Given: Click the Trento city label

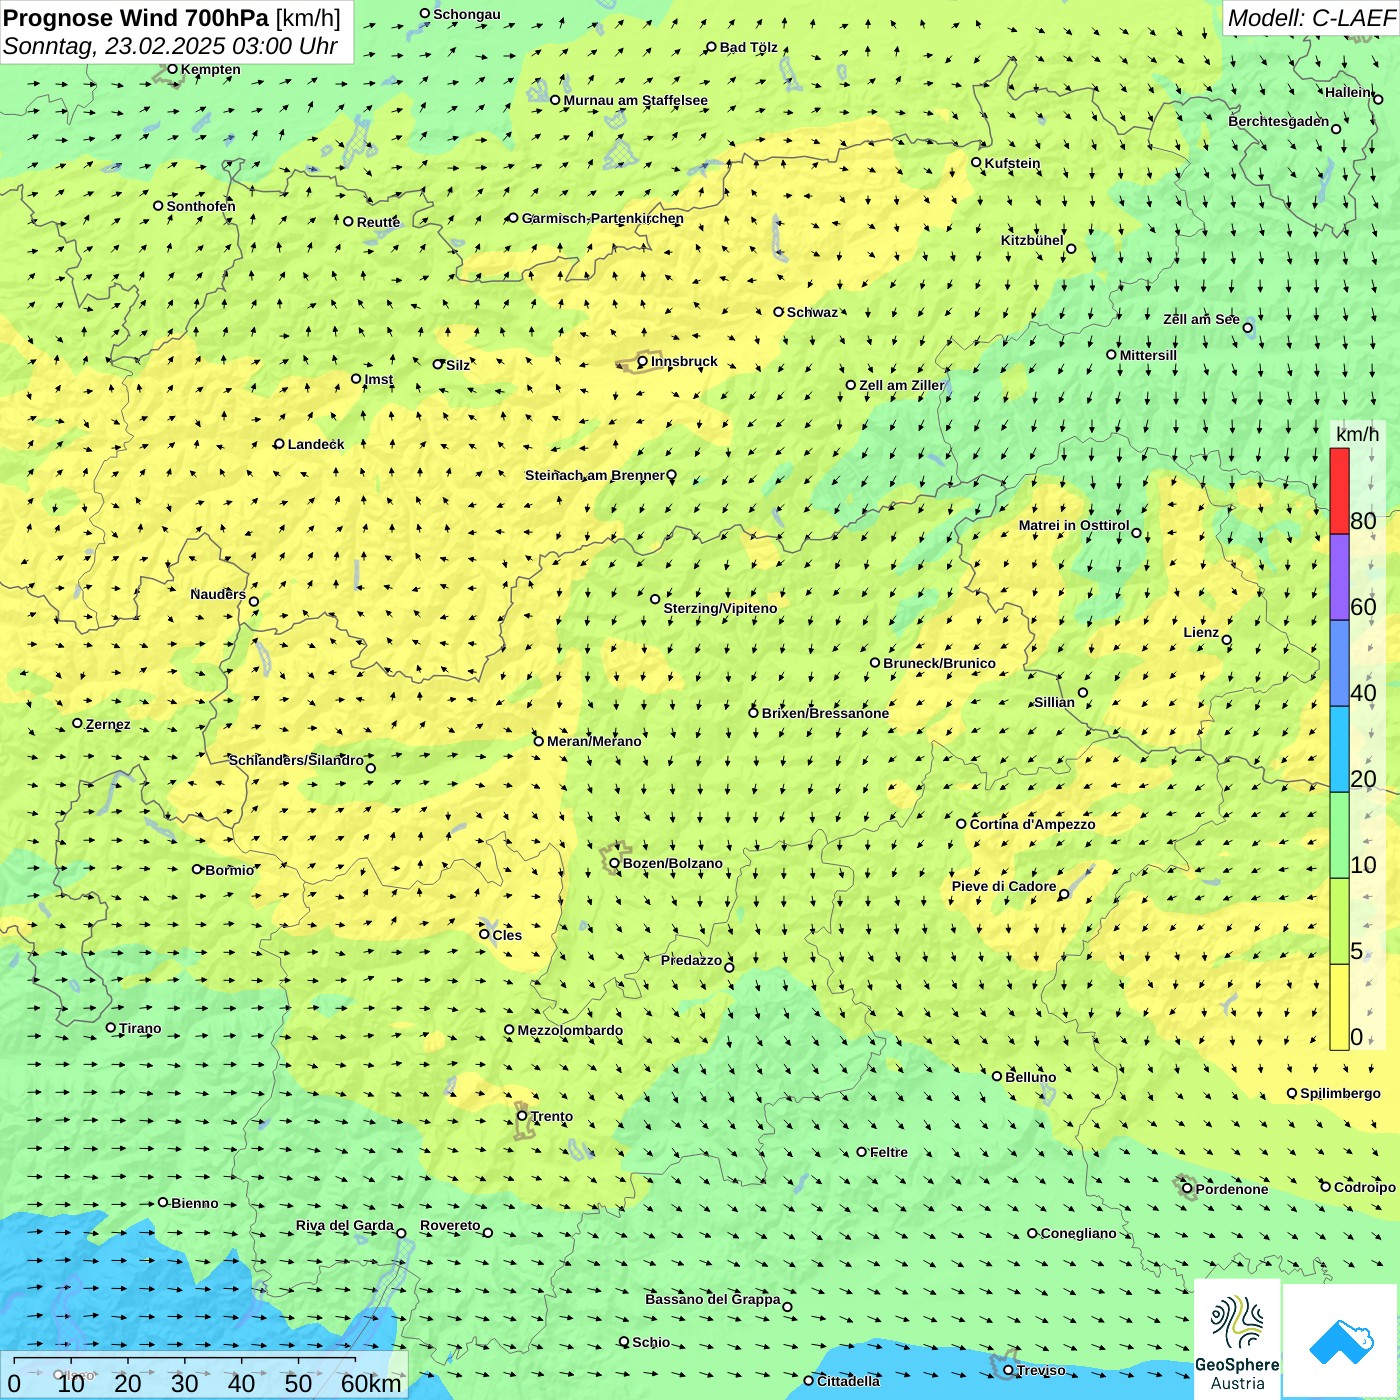Looking at the screenshot, I should (x=552, y=1117).
